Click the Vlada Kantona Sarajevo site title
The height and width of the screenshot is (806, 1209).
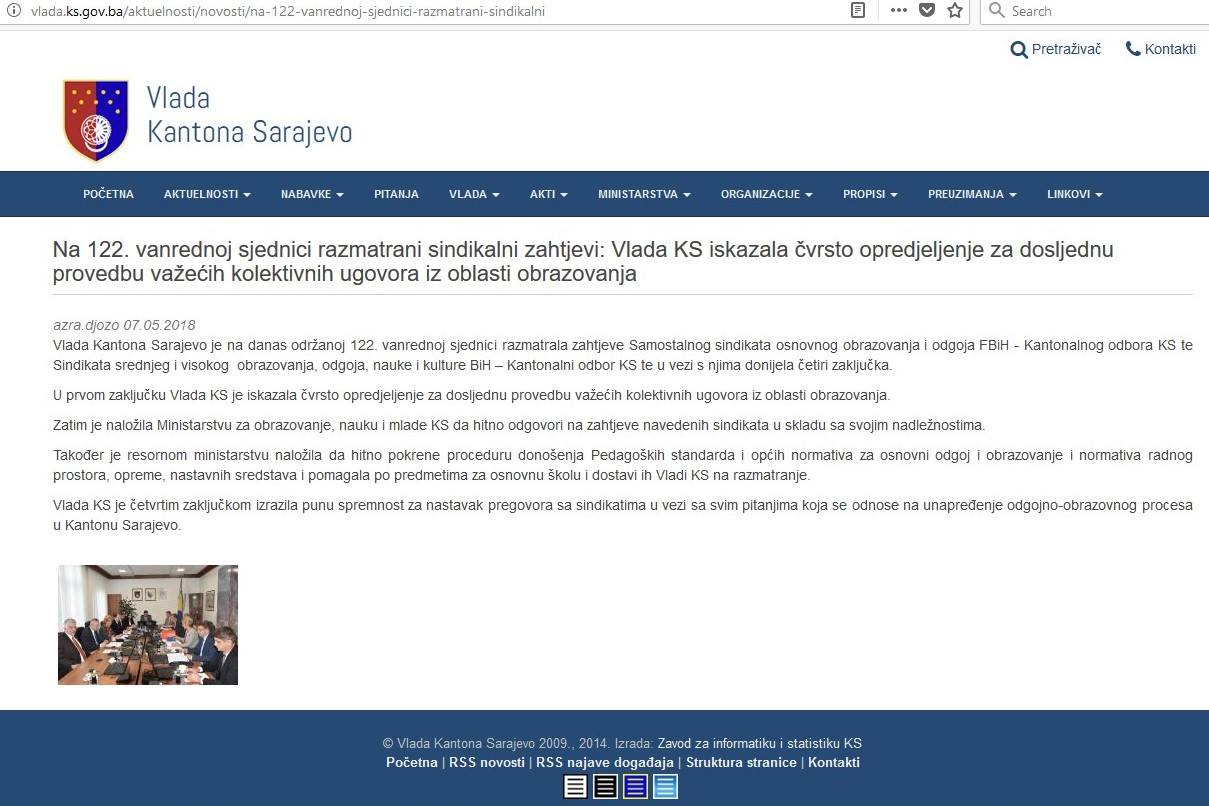tap(249, 115)
